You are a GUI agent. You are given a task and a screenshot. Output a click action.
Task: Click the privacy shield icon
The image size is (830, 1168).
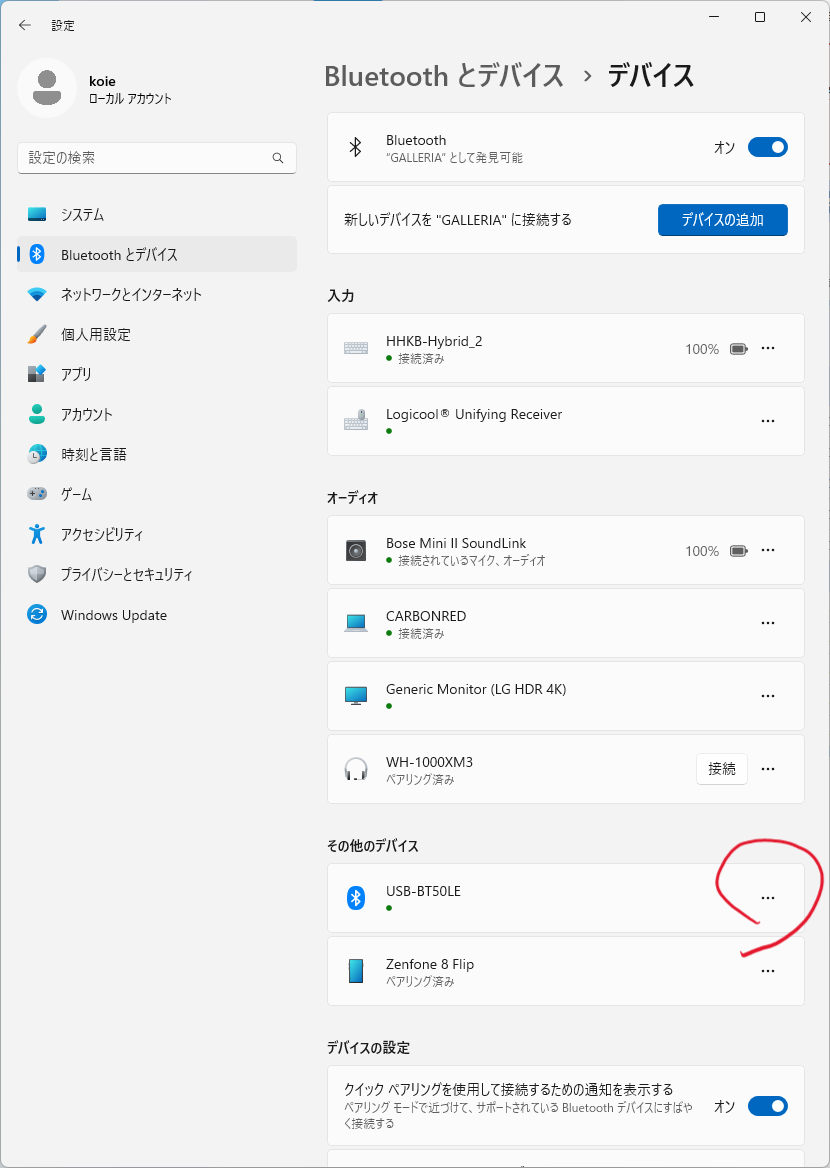pos(37,574)
